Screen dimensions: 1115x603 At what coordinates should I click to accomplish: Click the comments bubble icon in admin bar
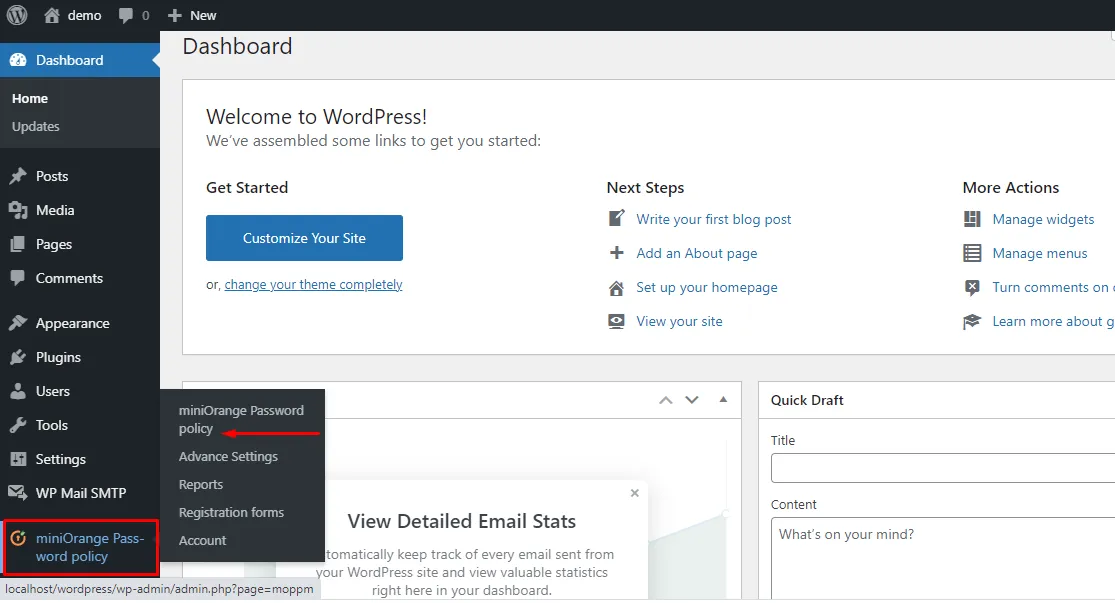(126, 16)
